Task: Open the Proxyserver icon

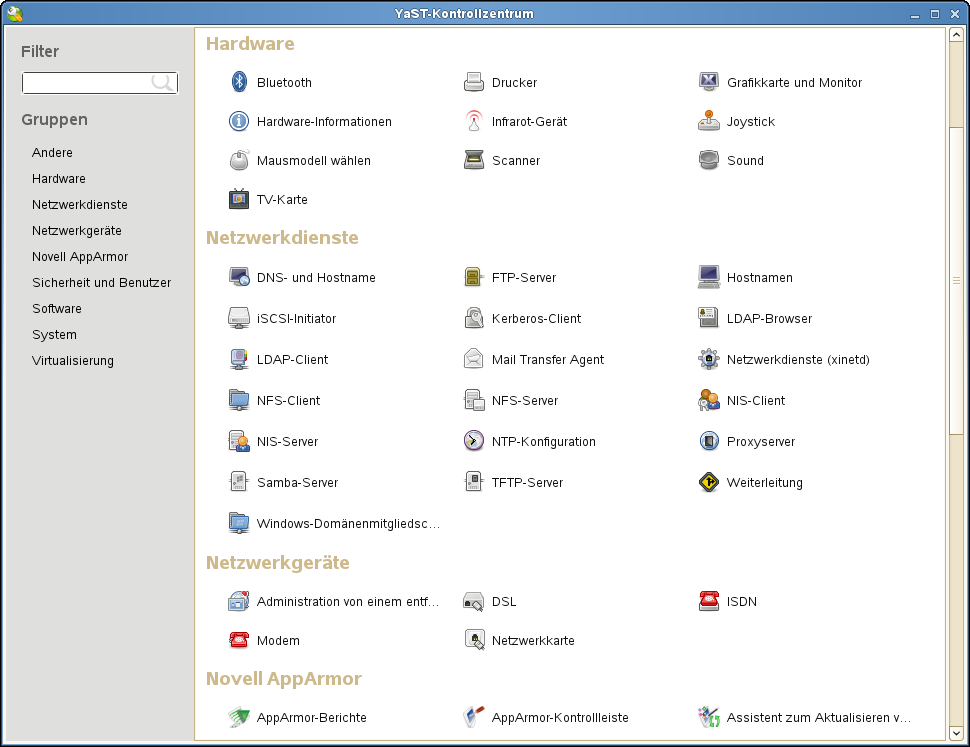Action: pyautogui.click(x=709, y=441)
